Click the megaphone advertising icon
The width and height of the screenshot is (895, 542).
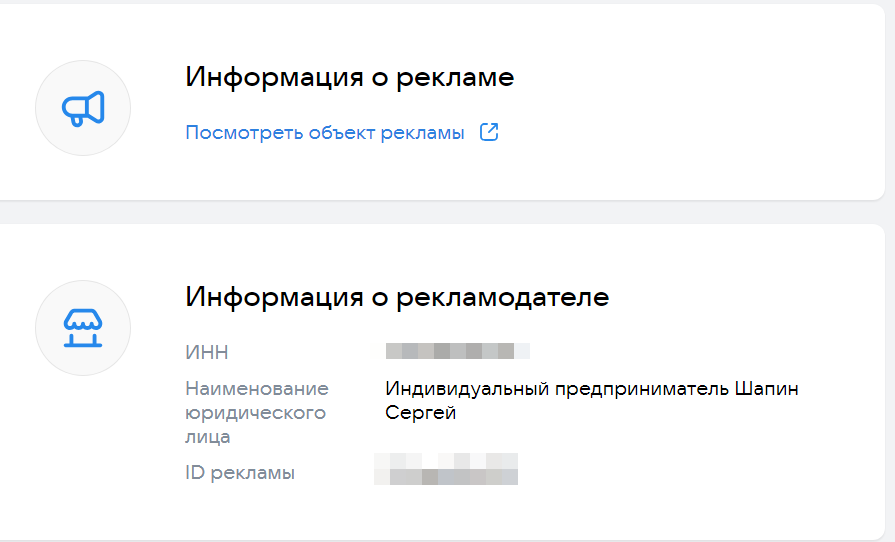click(x=83, y=108)
